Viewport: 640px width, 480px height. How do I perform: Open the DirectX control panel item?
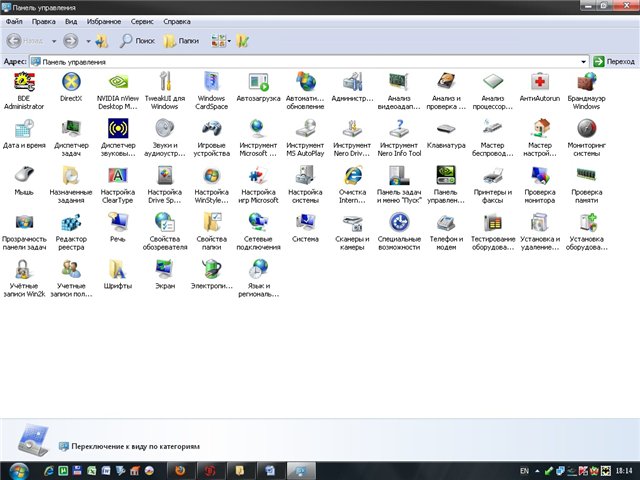(71, 87)
